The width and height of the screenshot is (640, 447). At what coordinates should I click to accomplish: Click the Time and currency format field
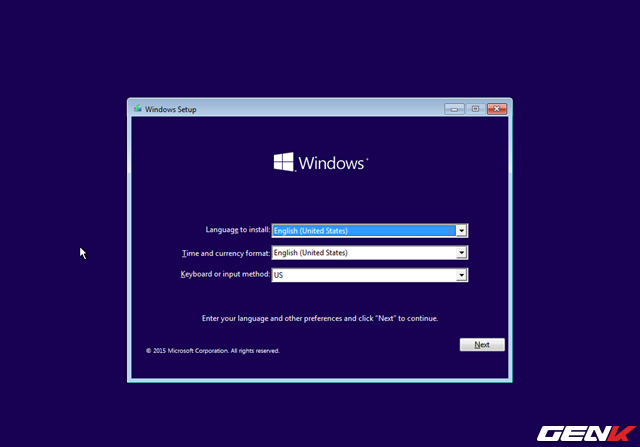(369, 253)
